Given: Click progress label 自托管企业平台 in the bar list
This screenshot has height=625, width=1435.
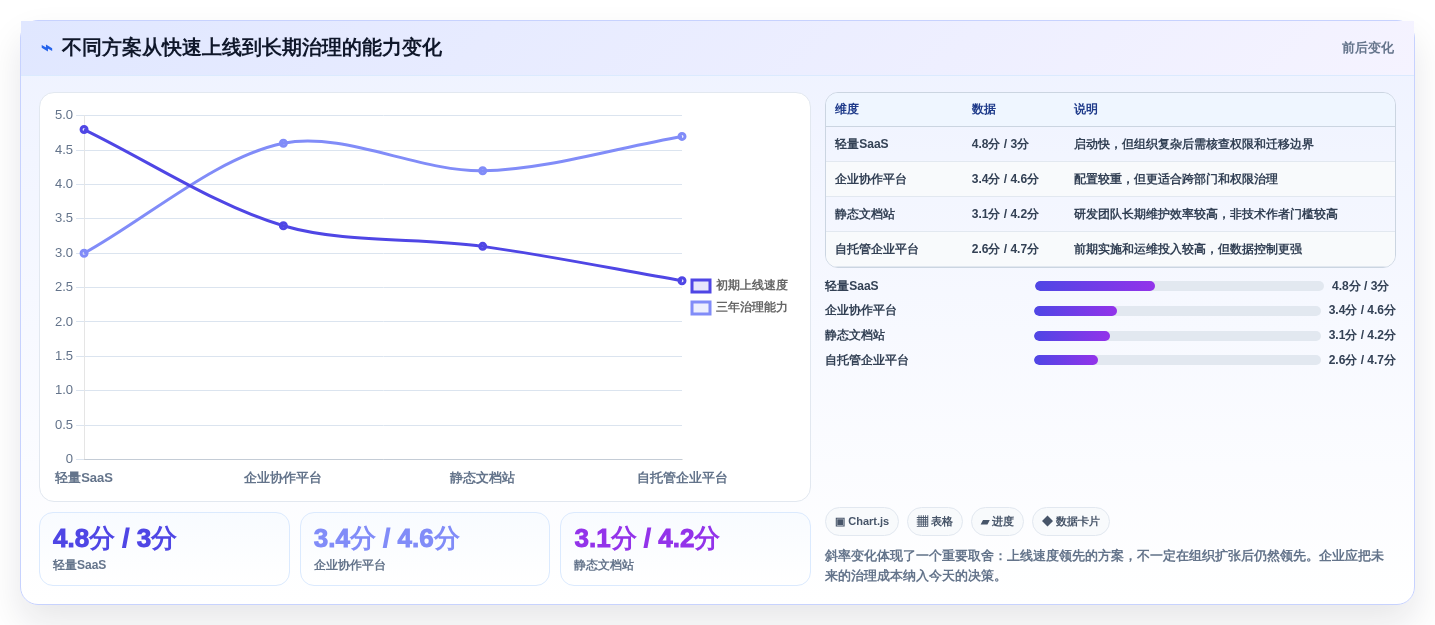Looking at the screenshot, I should pyautogui.click(x=867, y=360).
